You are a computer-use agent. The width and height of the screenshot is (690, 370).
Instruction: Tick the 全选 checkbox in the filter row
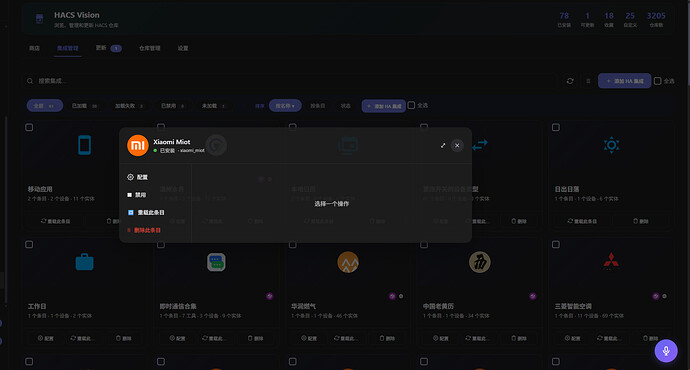coord(411,105)
